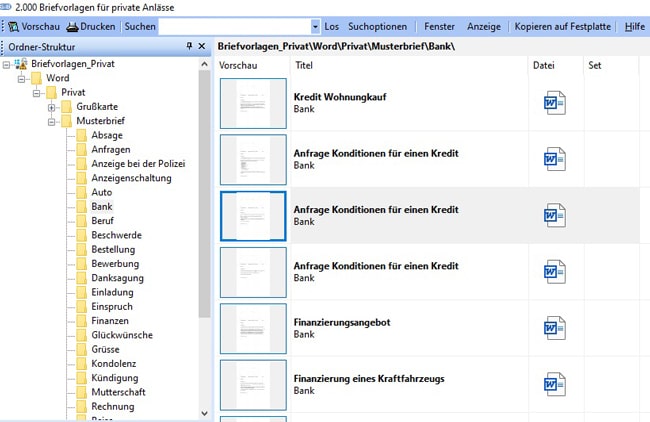
Task: Expand the Grußkarte tree node
Action: pos(52,107)
